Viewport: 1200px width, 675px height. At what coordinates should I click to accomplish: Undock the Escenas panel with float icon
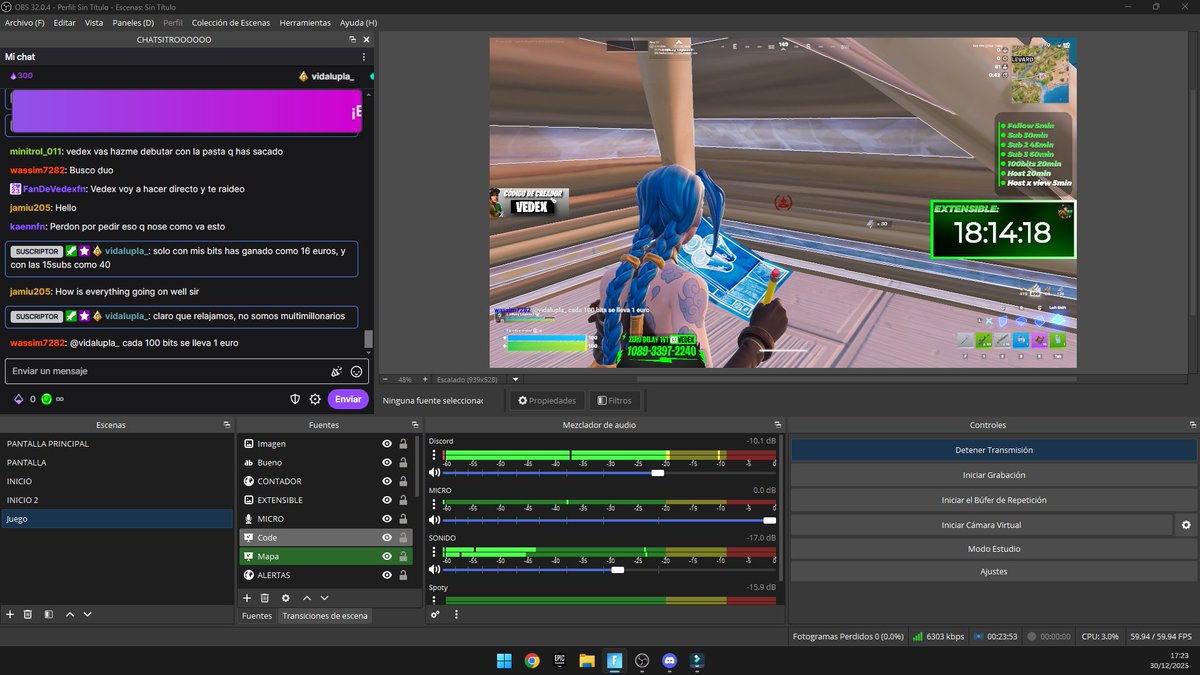pyautogui.click(x=227, y=425)
